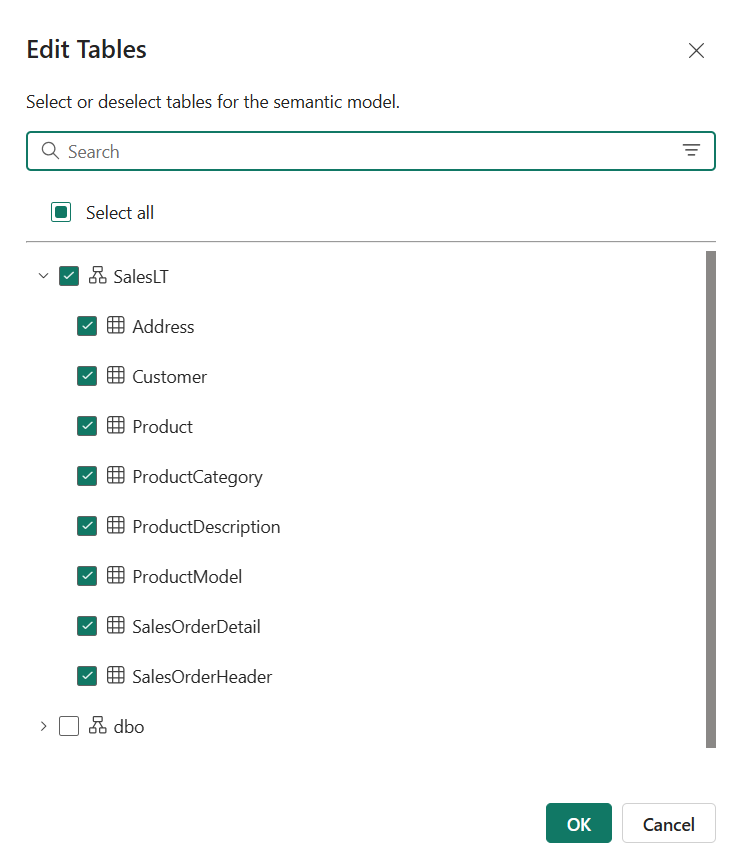This screenshot has height=867, width=740.
Task: Select the ProductModel table label
Action: pos(187,576)
